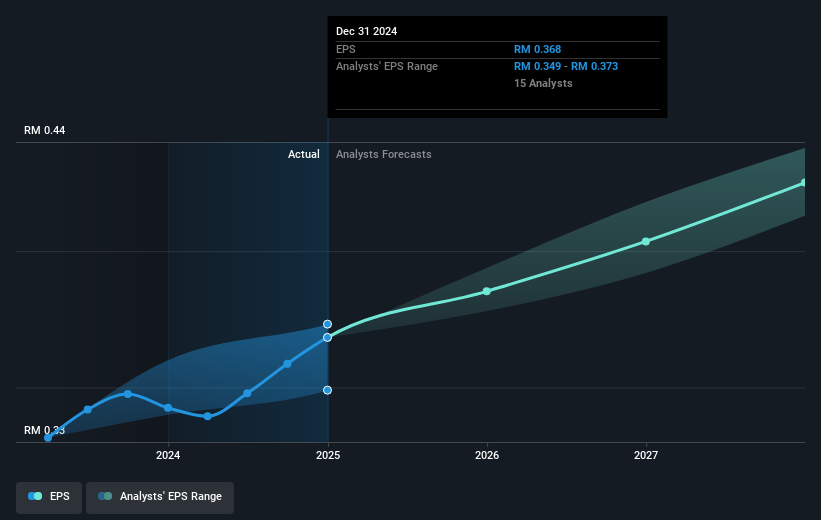The height and width of the screenshot is (520, 821).
Task: Select the 2027 forecast data point
Action: tap(646, 241)
